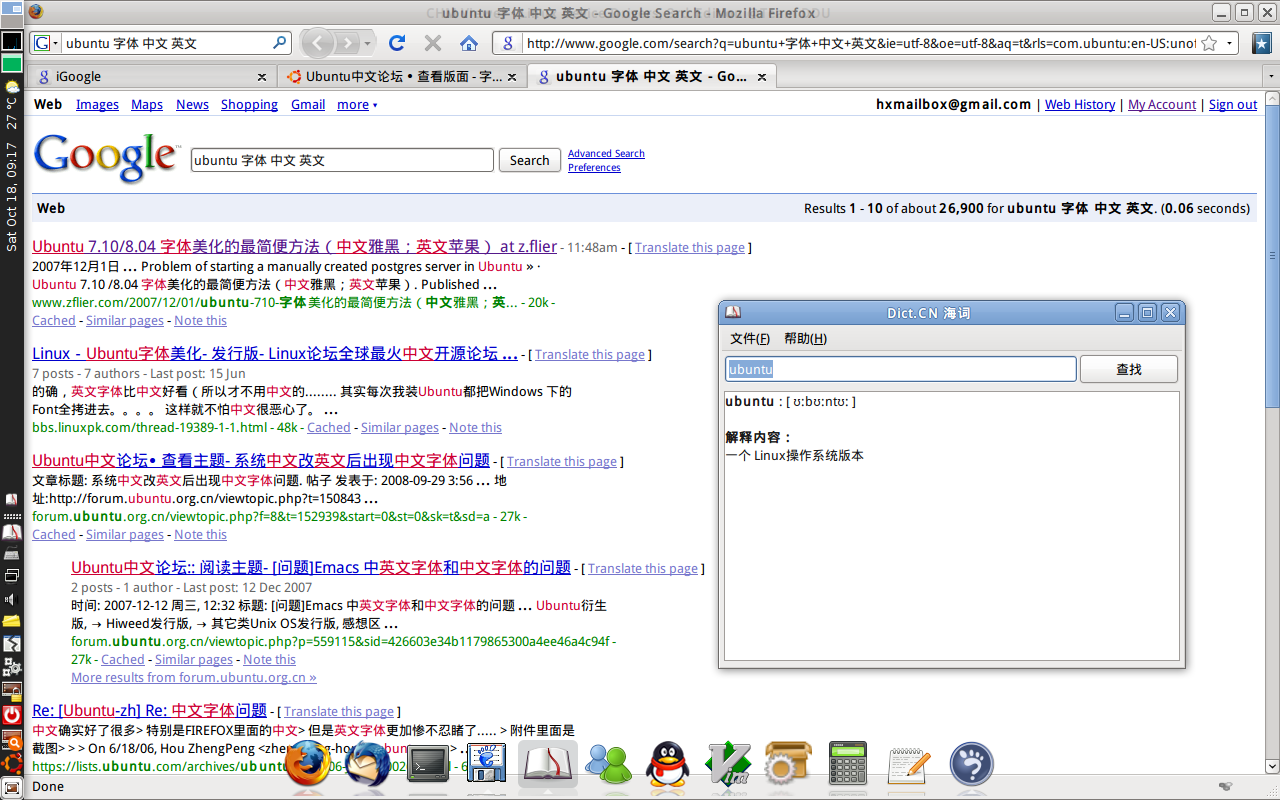Select the dictionary book dock icon
This screenshot has height=800, width=1280.
(548, 765)
